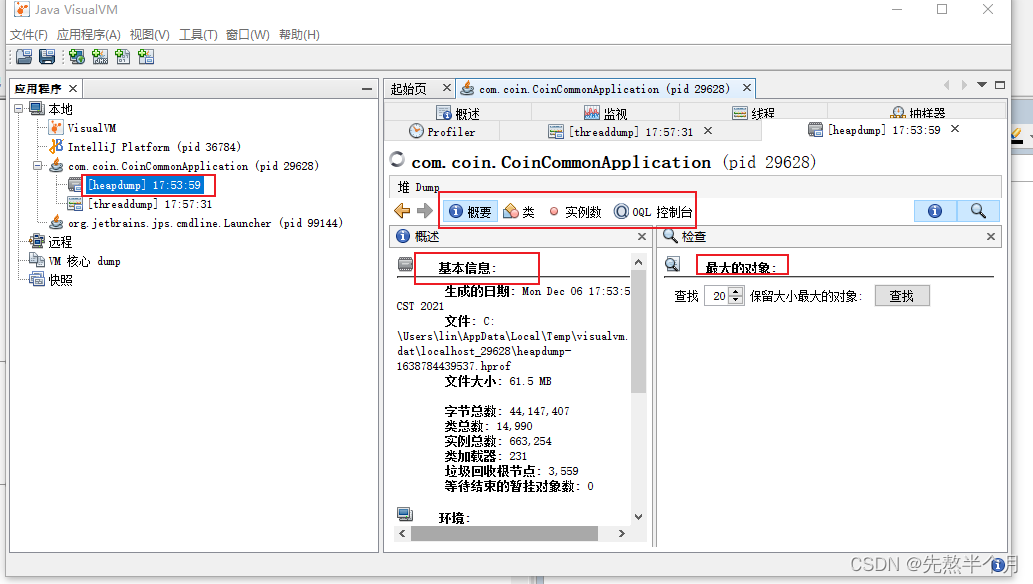The width and height of the screenshot is (1033, 584).
Task: Click the number field showing 20
Action: coord(717,296)
